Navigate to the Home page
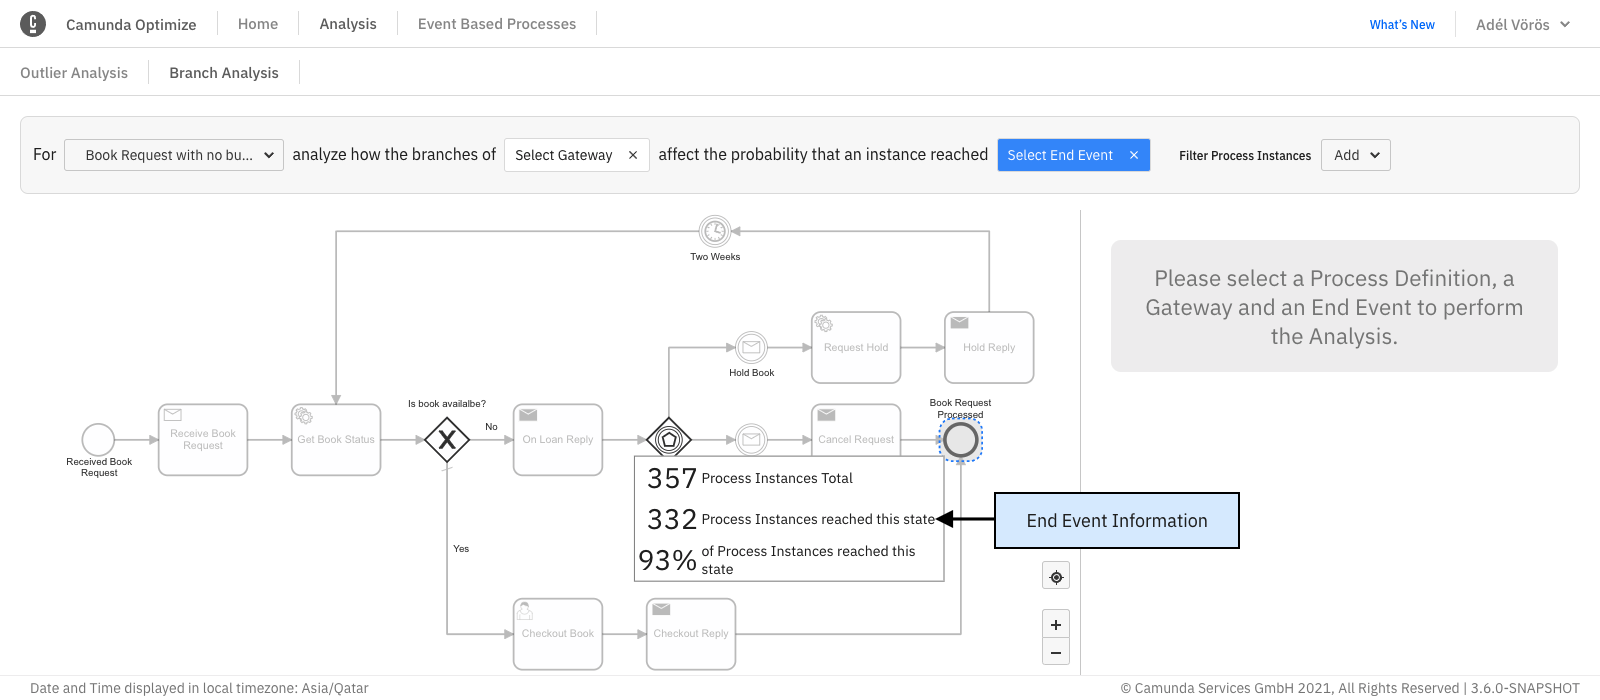Image resolution: width=1600 pixels, height=700 pixels. click(258, 24)
